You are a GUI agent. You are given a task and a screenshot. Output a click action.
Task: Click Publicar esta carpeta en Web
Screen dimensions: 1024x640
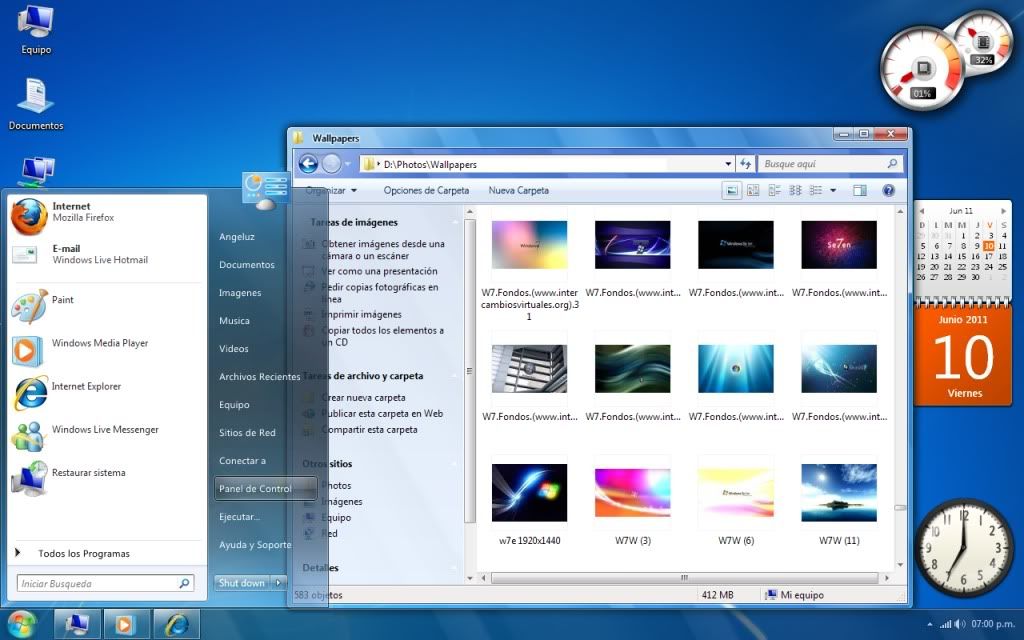pyautogui.click(x=382, y=413)
